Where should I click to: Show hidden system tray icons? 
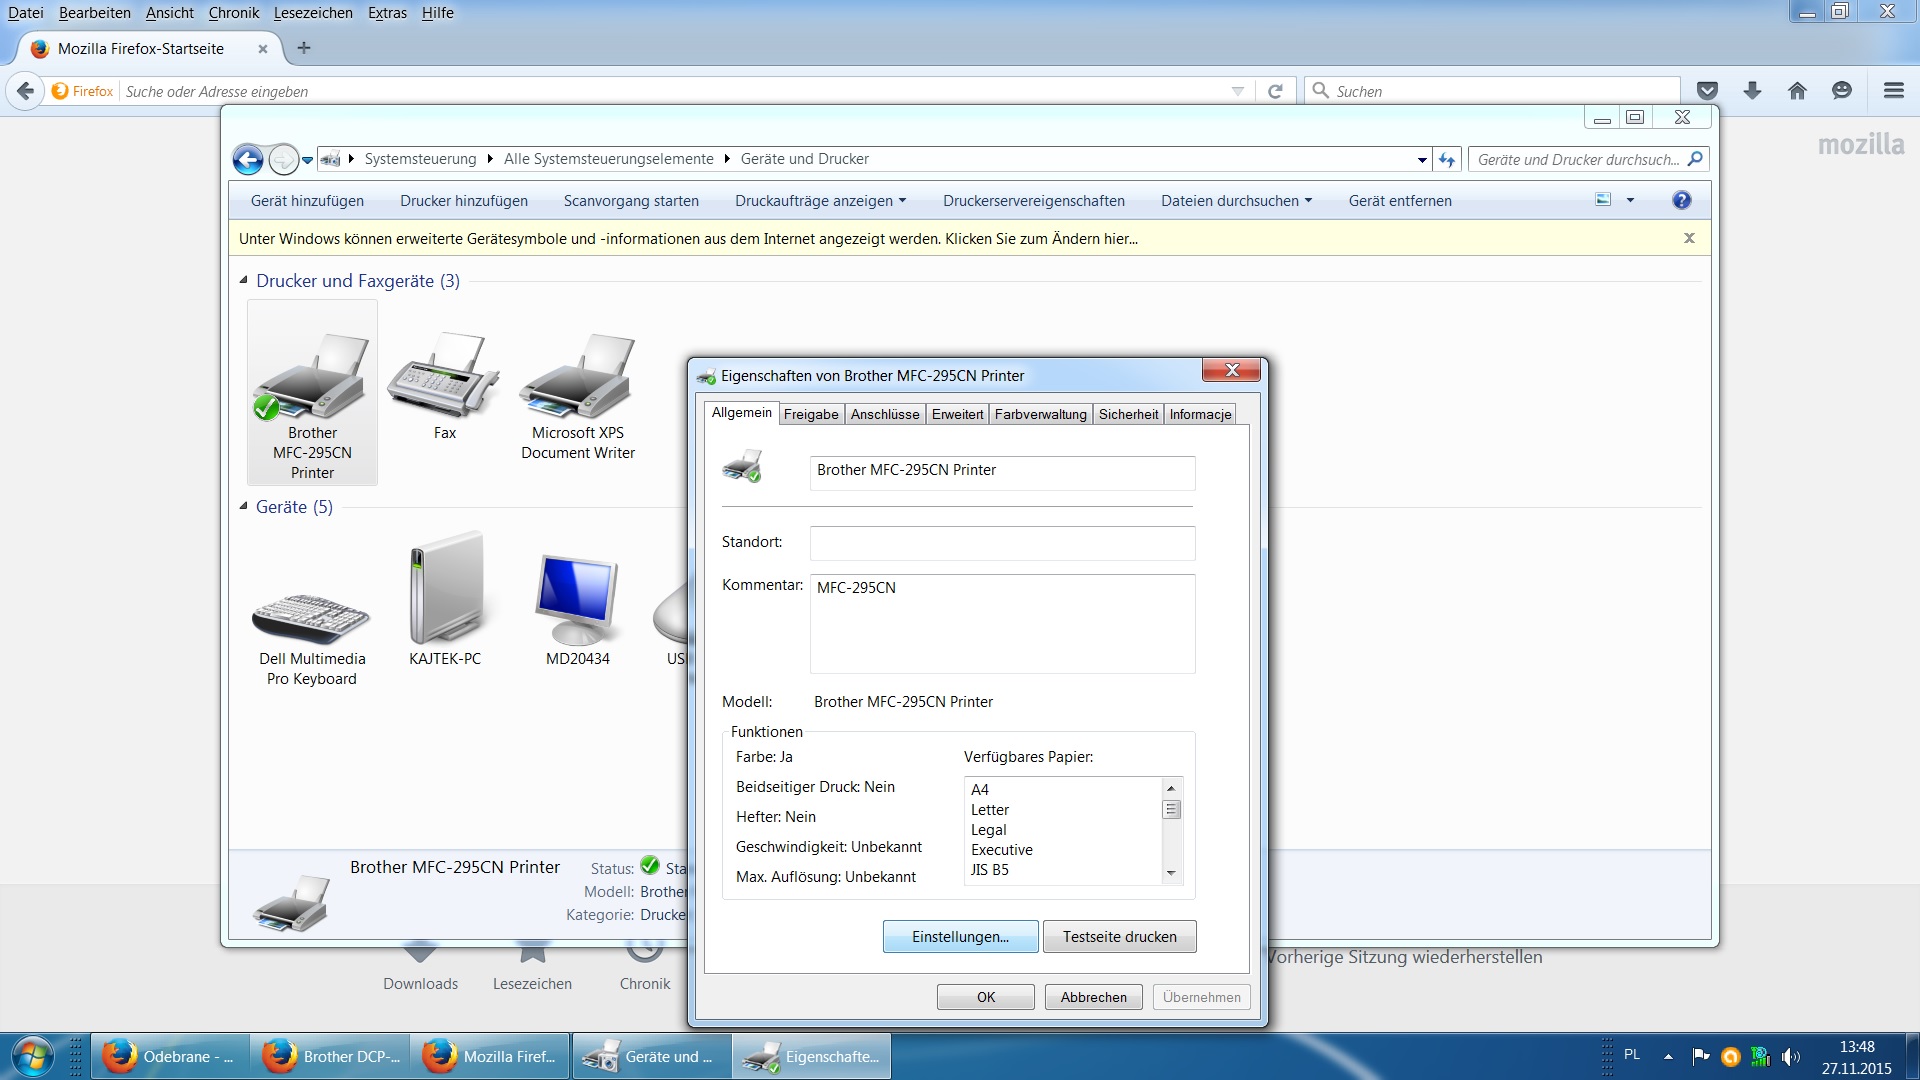(x=1668, y=1056)
